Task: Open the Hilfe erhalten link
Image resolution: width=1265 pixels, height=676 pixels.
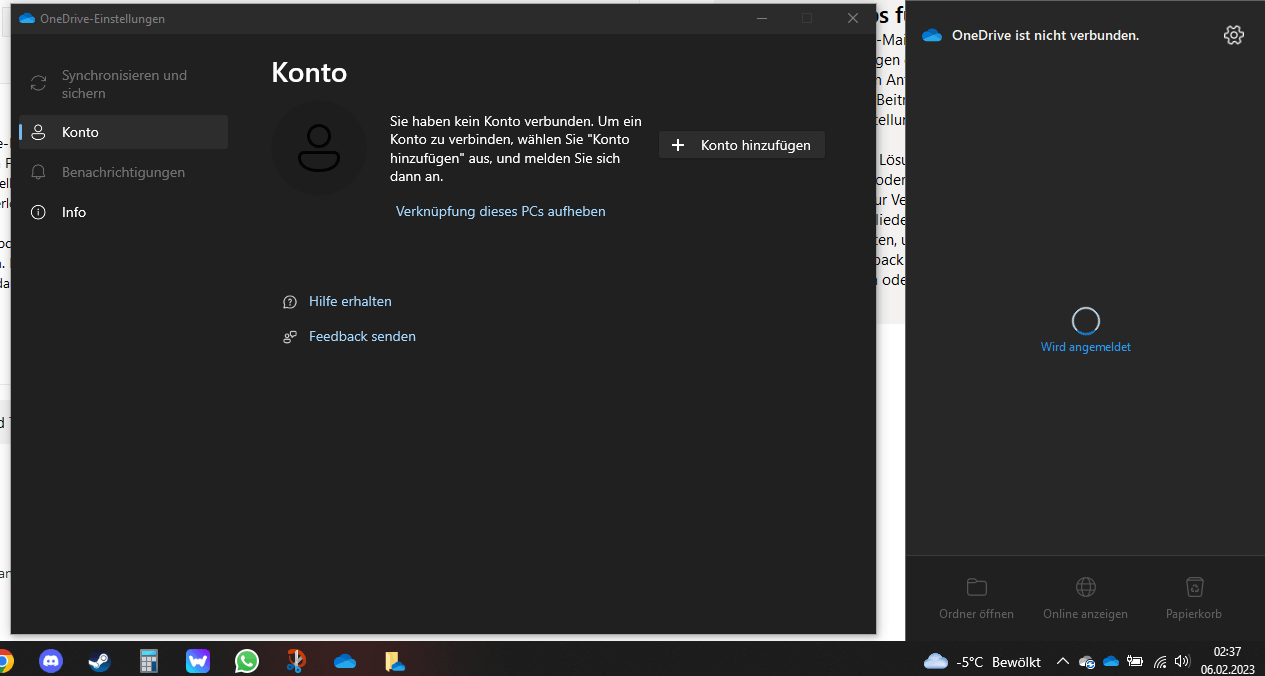Action: coord(350,301)
